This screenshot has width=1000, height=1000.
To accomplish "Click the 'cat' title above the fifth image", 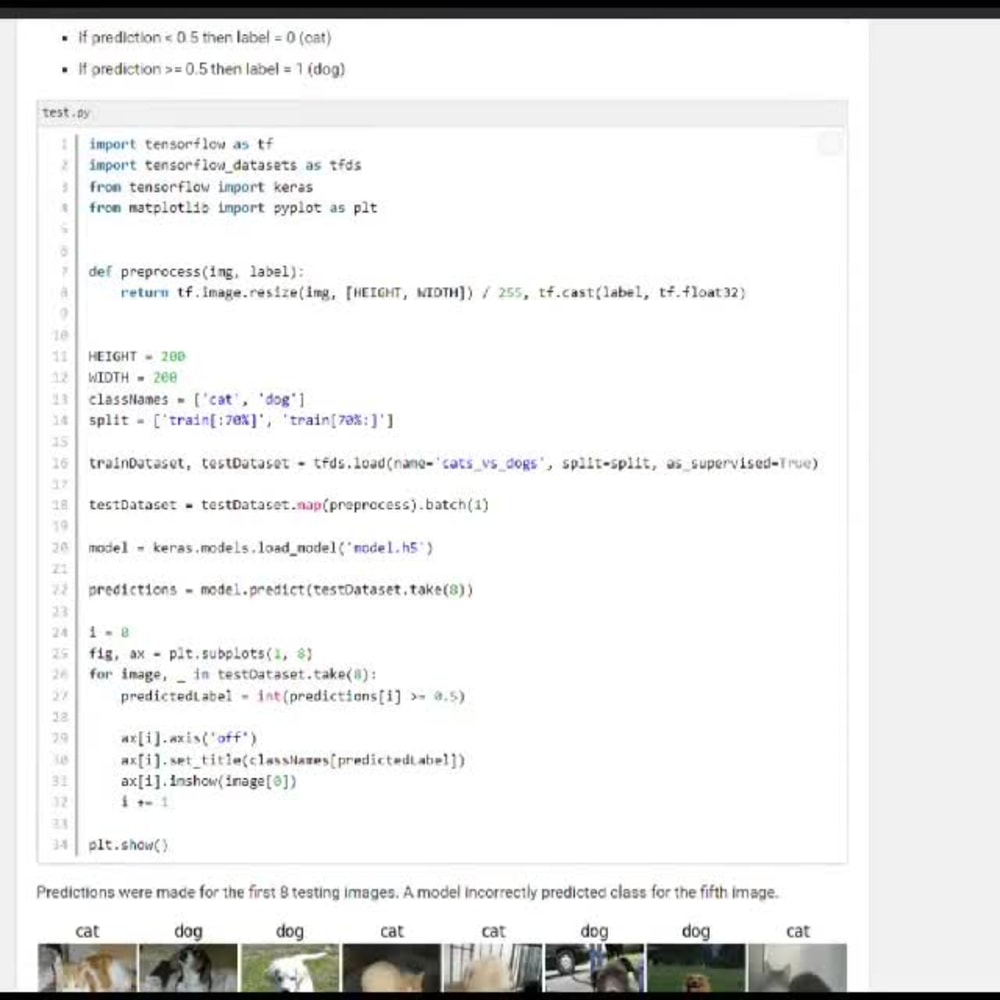I will (493, 932).
